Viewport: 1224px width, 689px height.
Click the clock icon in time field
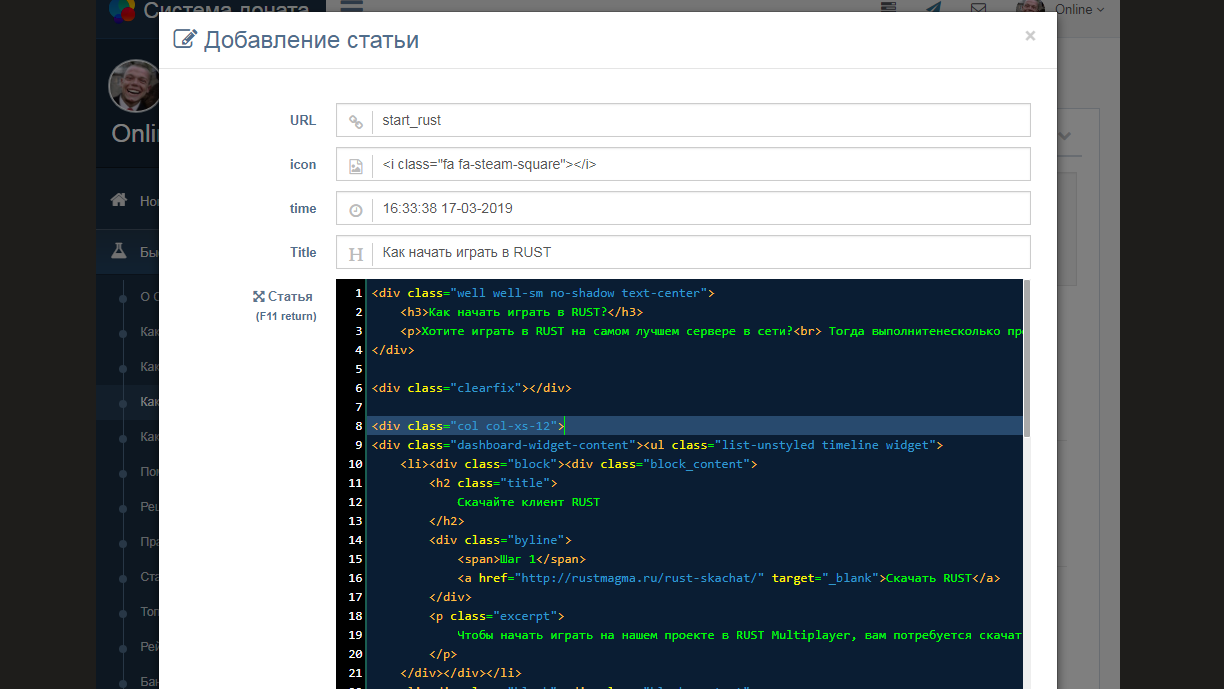click(355, 210)
